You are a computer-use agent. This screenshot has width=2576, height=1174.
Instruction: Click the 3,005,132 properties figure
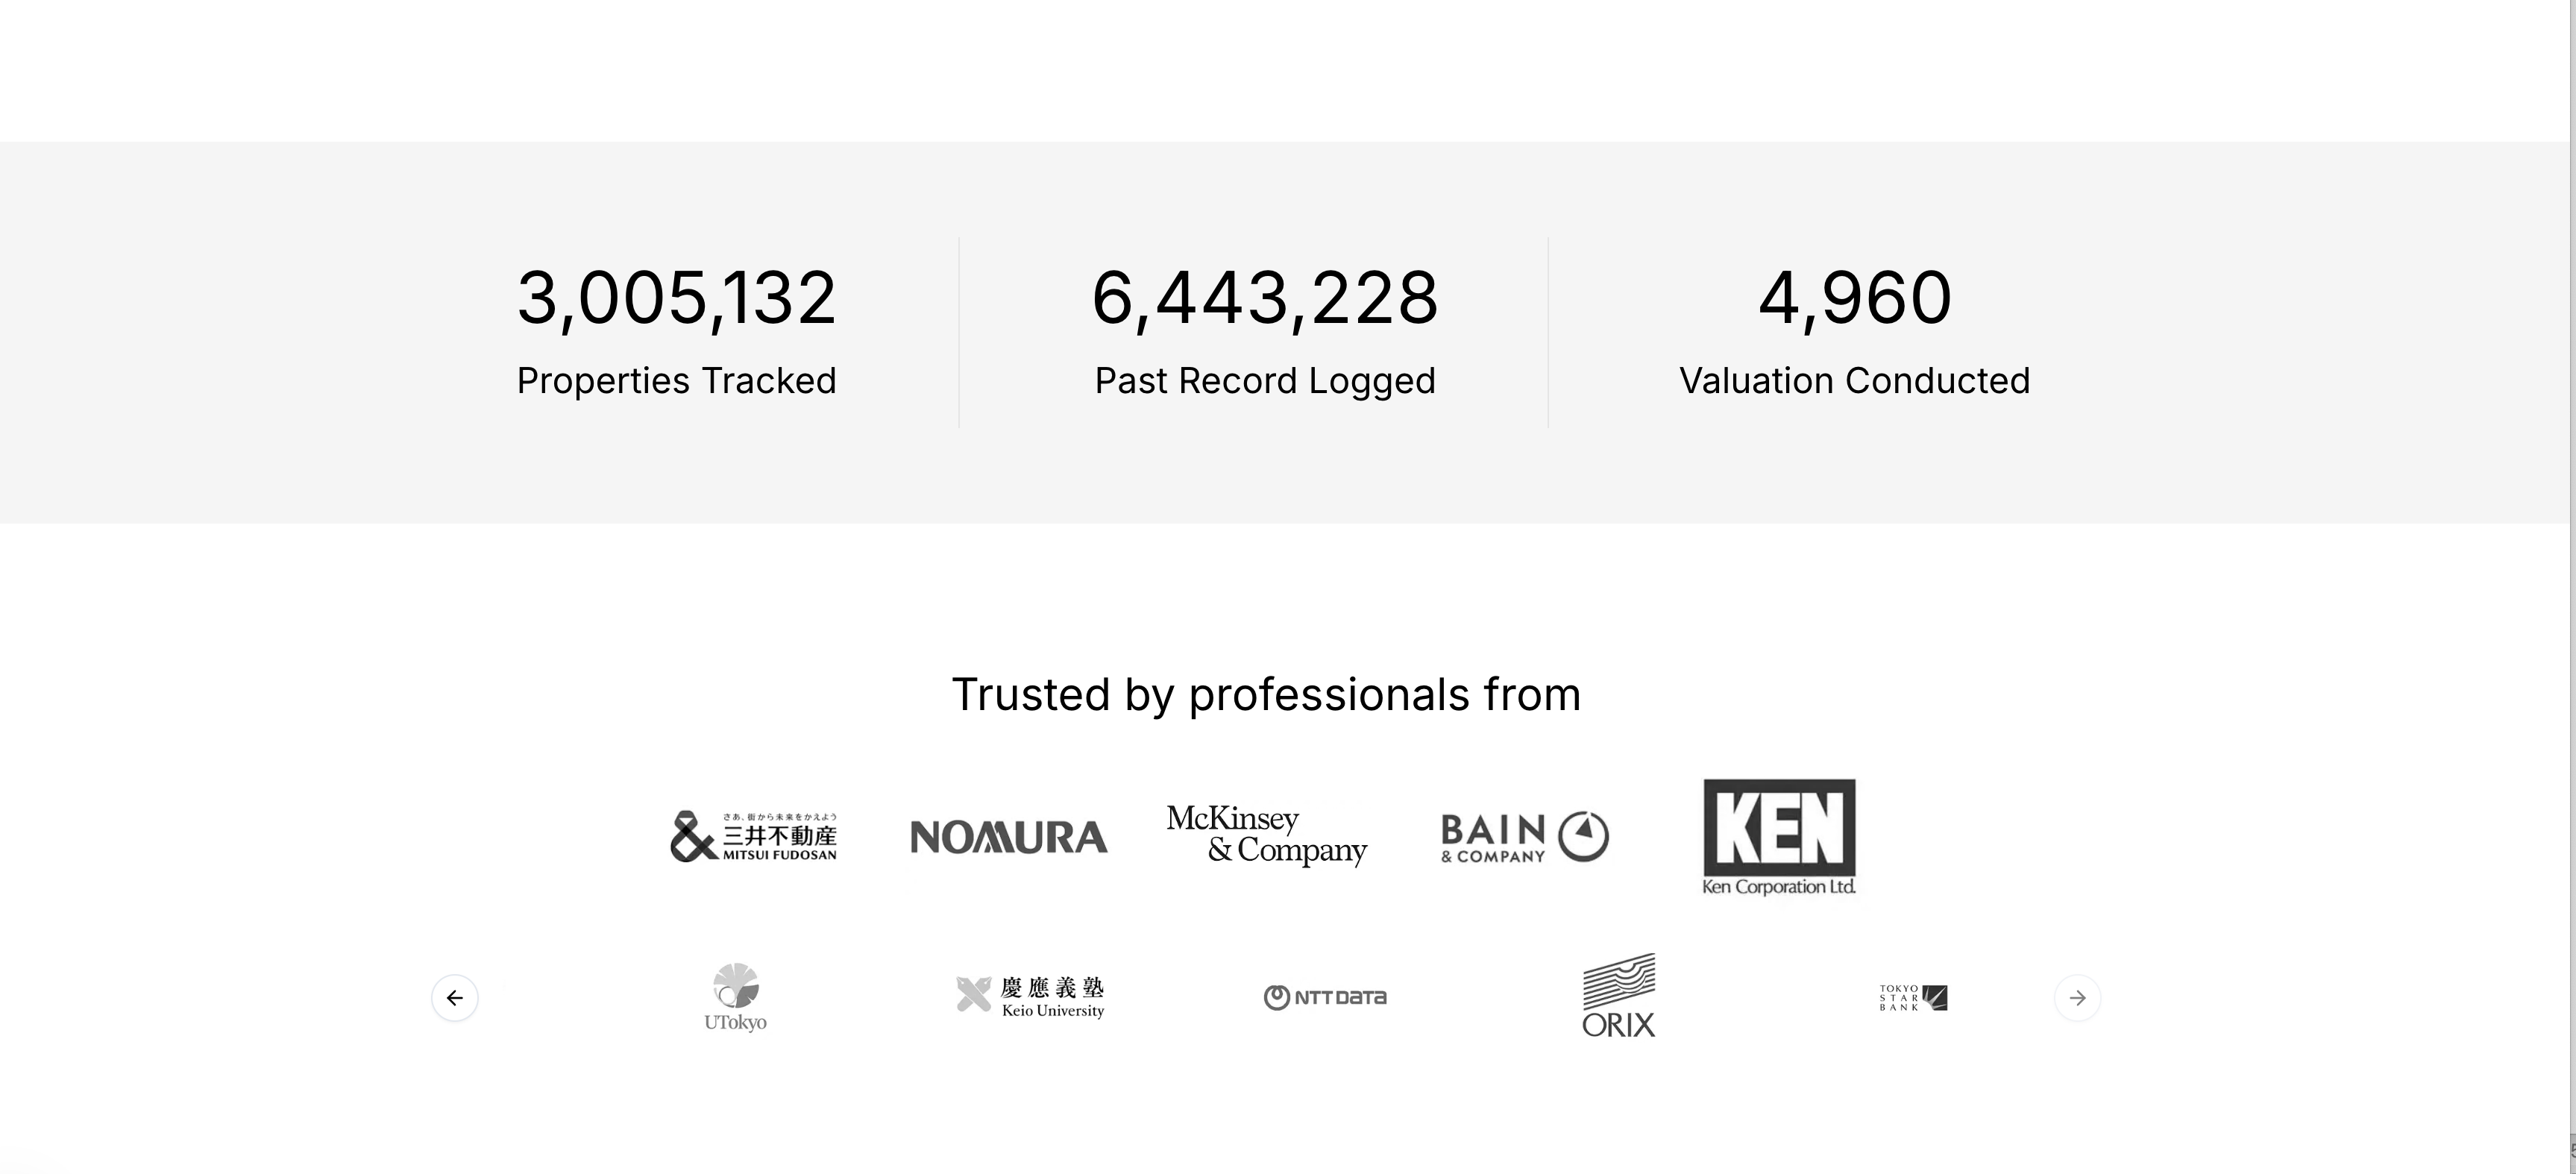pyautogui.click(x=676, y=298)
